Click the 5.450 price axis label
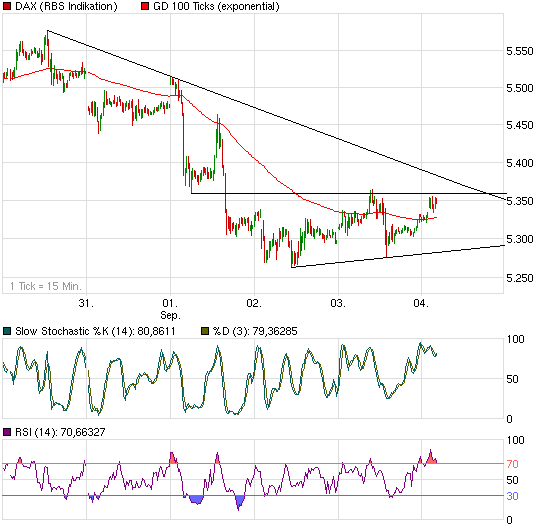 pos(520,125)
